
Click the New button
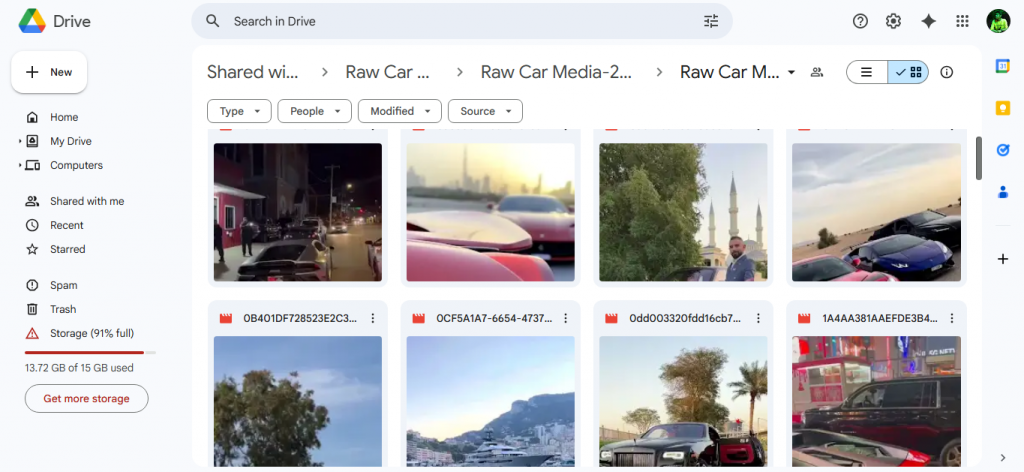pyautogui.click(x=49, y=72)
